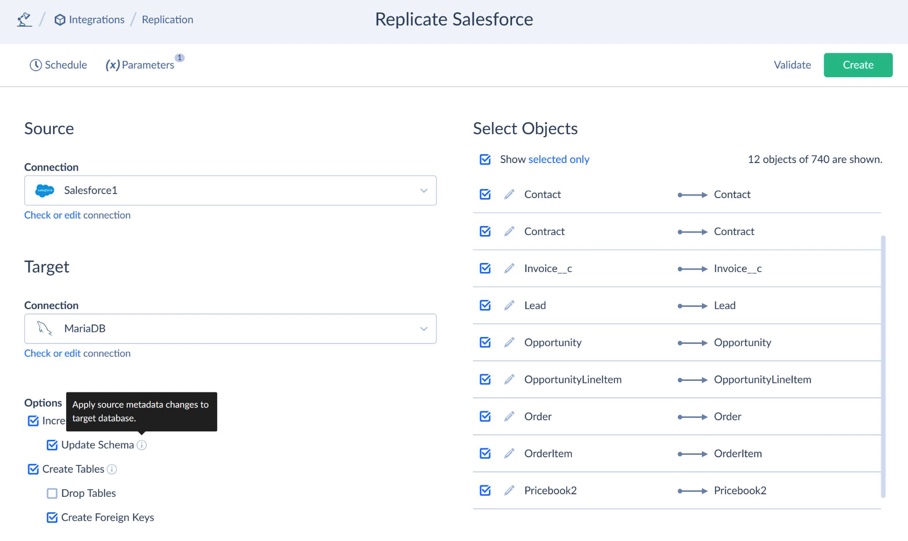
Task: Open the Target connection dropdown chevron
Action: pyautogui.click(x=423, y=329)
